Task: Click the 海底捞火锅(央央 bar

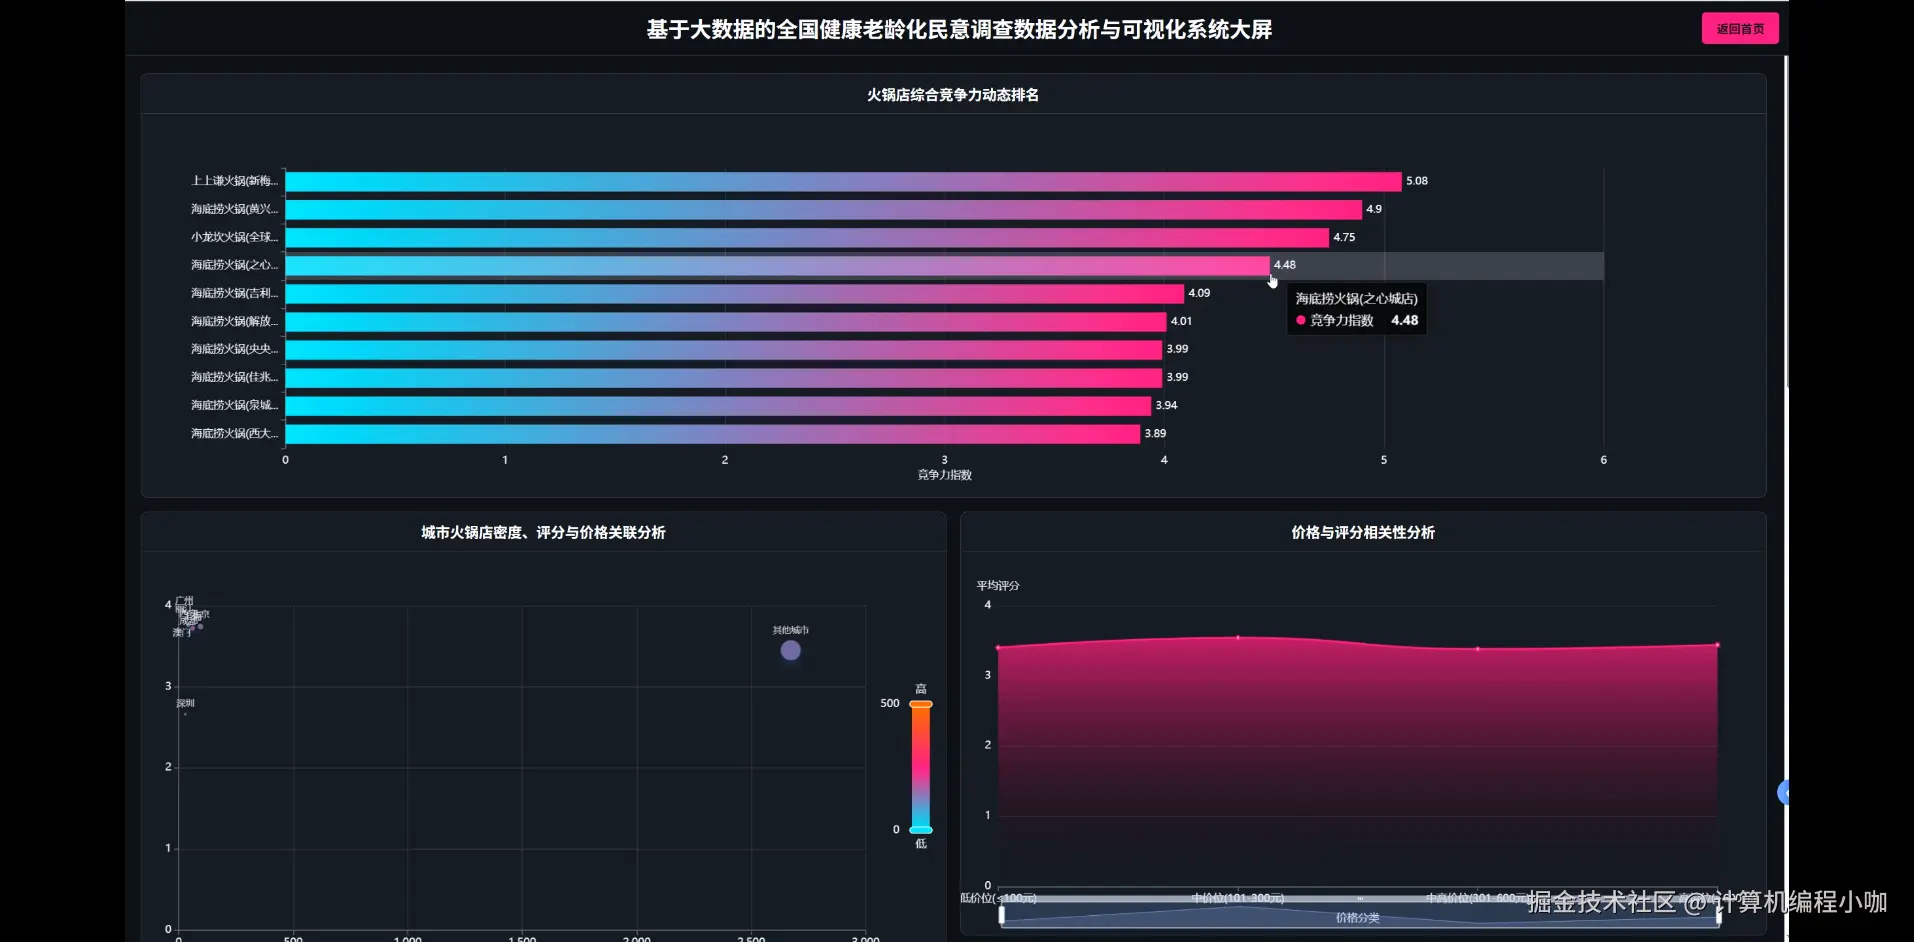Action: (724, 349)
